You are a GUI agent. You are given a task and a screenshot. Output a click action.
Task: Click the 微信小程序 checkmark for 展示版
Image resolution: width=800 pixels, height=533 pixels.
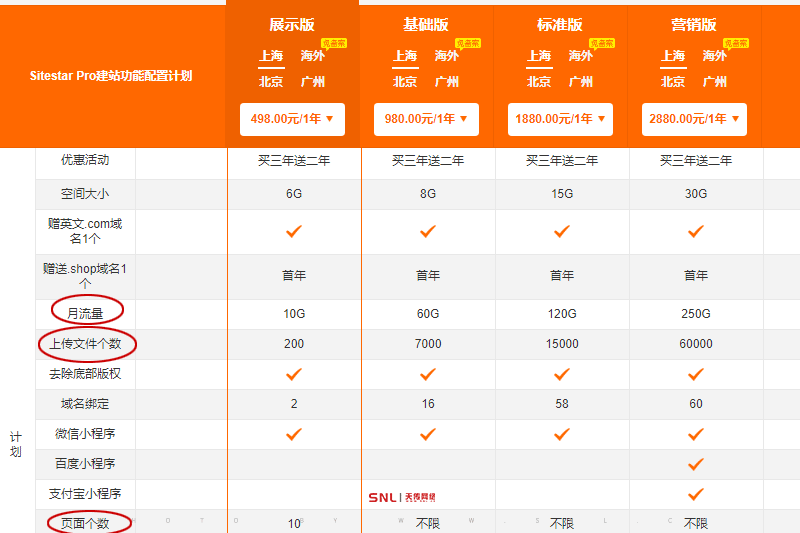294,434
